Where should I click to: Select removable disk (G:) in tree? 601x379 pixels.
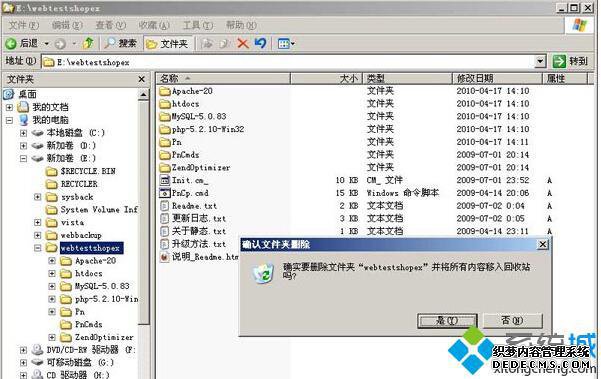(80, 363)
